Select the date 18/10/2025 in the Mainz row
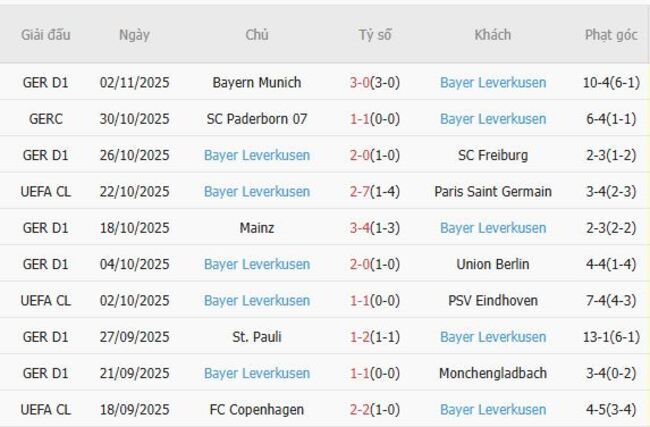Screen dimensions: 650x427 134,228
